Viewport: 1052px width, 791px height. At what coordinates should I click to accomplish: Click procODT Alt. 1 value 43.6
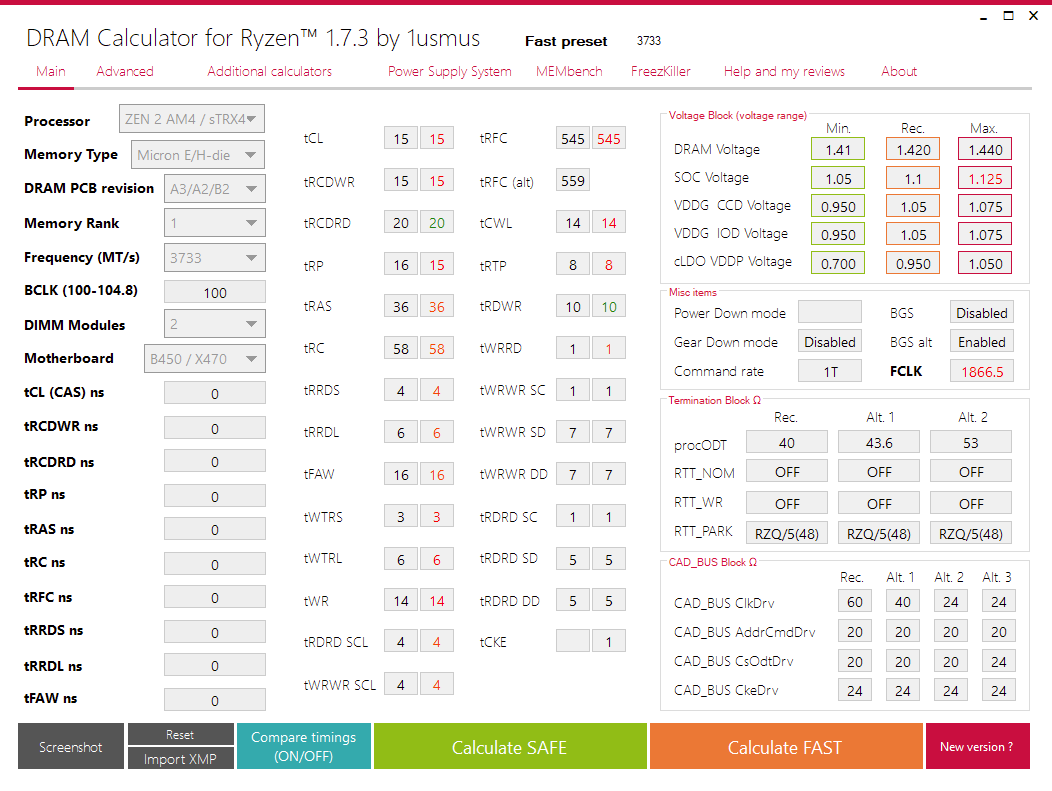click(879, 443)
